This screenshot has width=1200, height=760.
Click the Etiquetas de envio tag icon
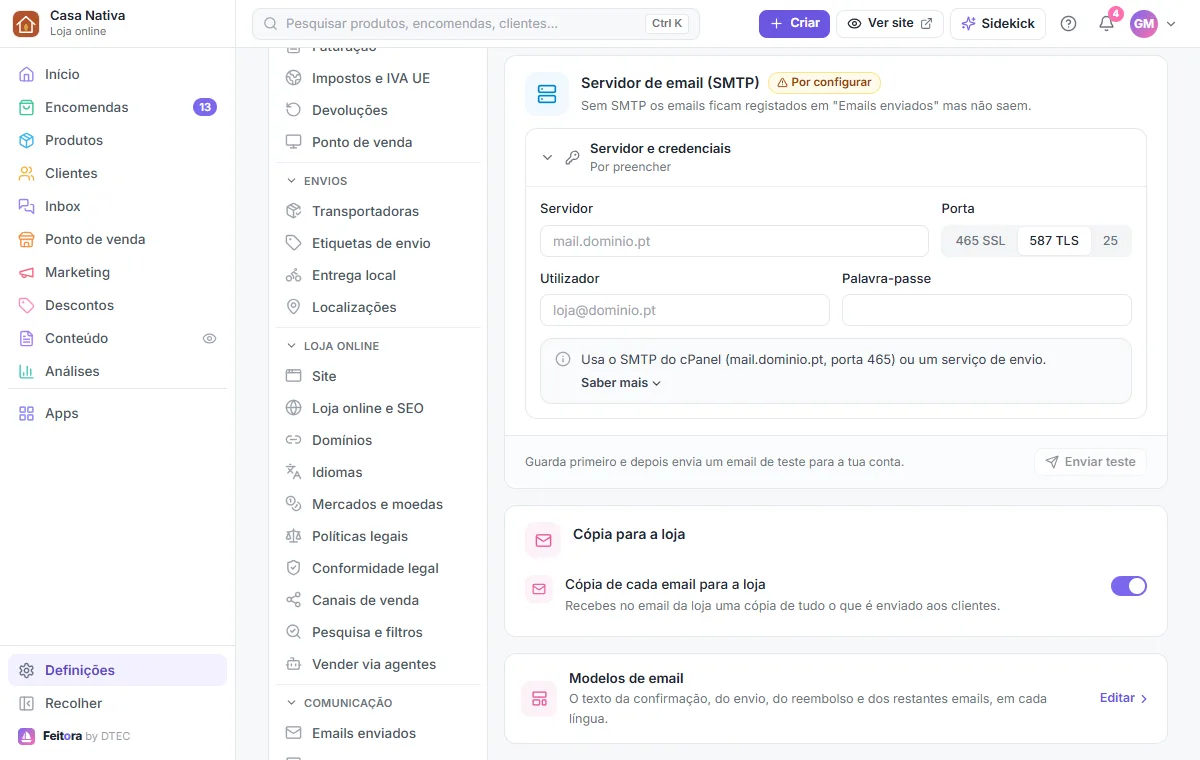(x=293, y=243)
